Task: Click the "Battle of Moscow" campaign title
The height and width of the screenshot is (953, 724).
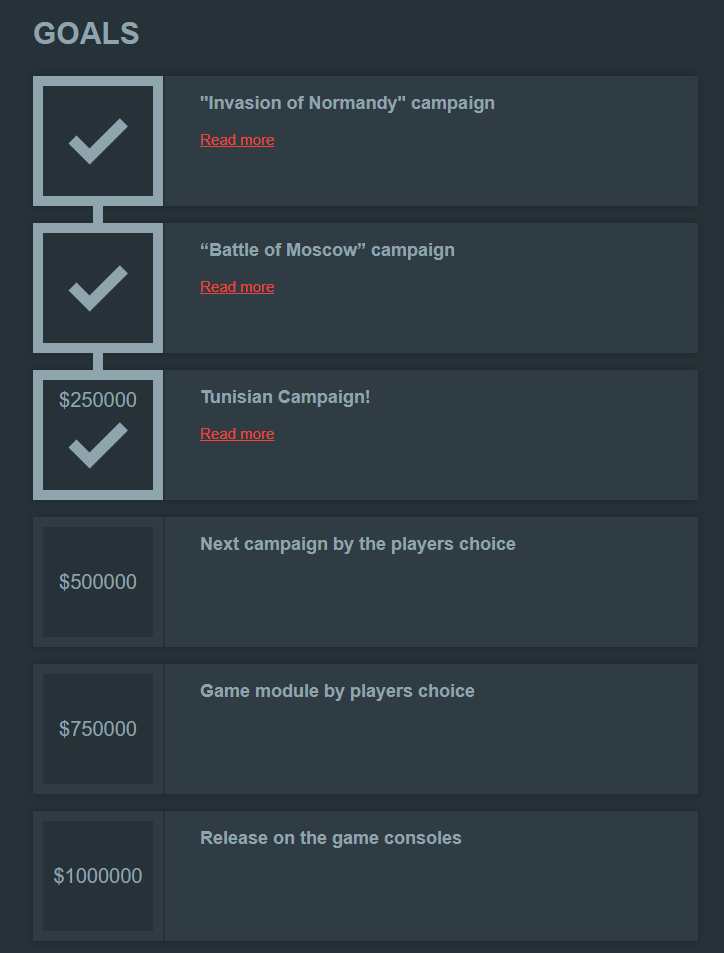Action: (327, 250)
